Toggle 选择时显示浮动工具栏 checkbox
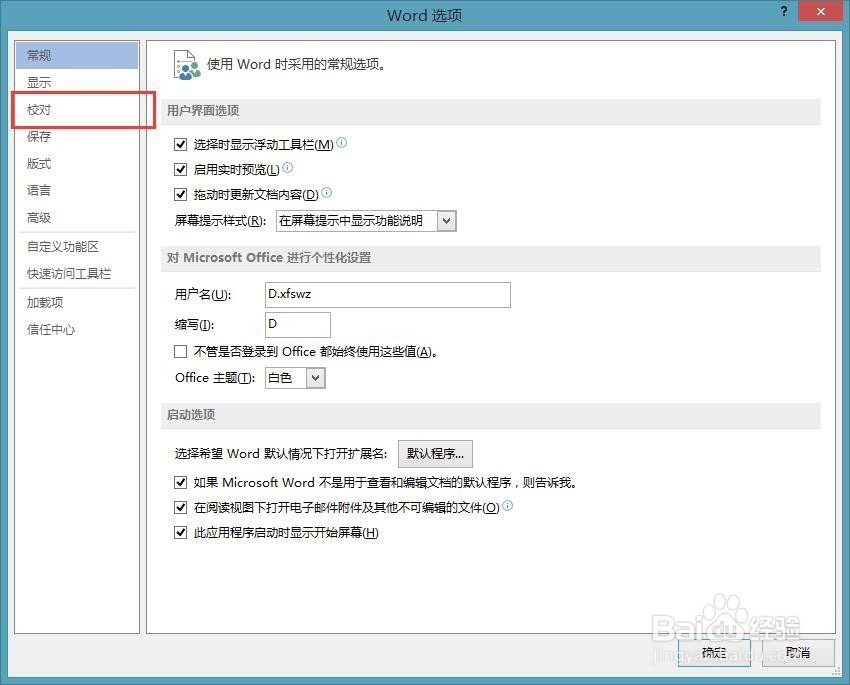Viewport: 850px width, 685px height. [181, 145]
